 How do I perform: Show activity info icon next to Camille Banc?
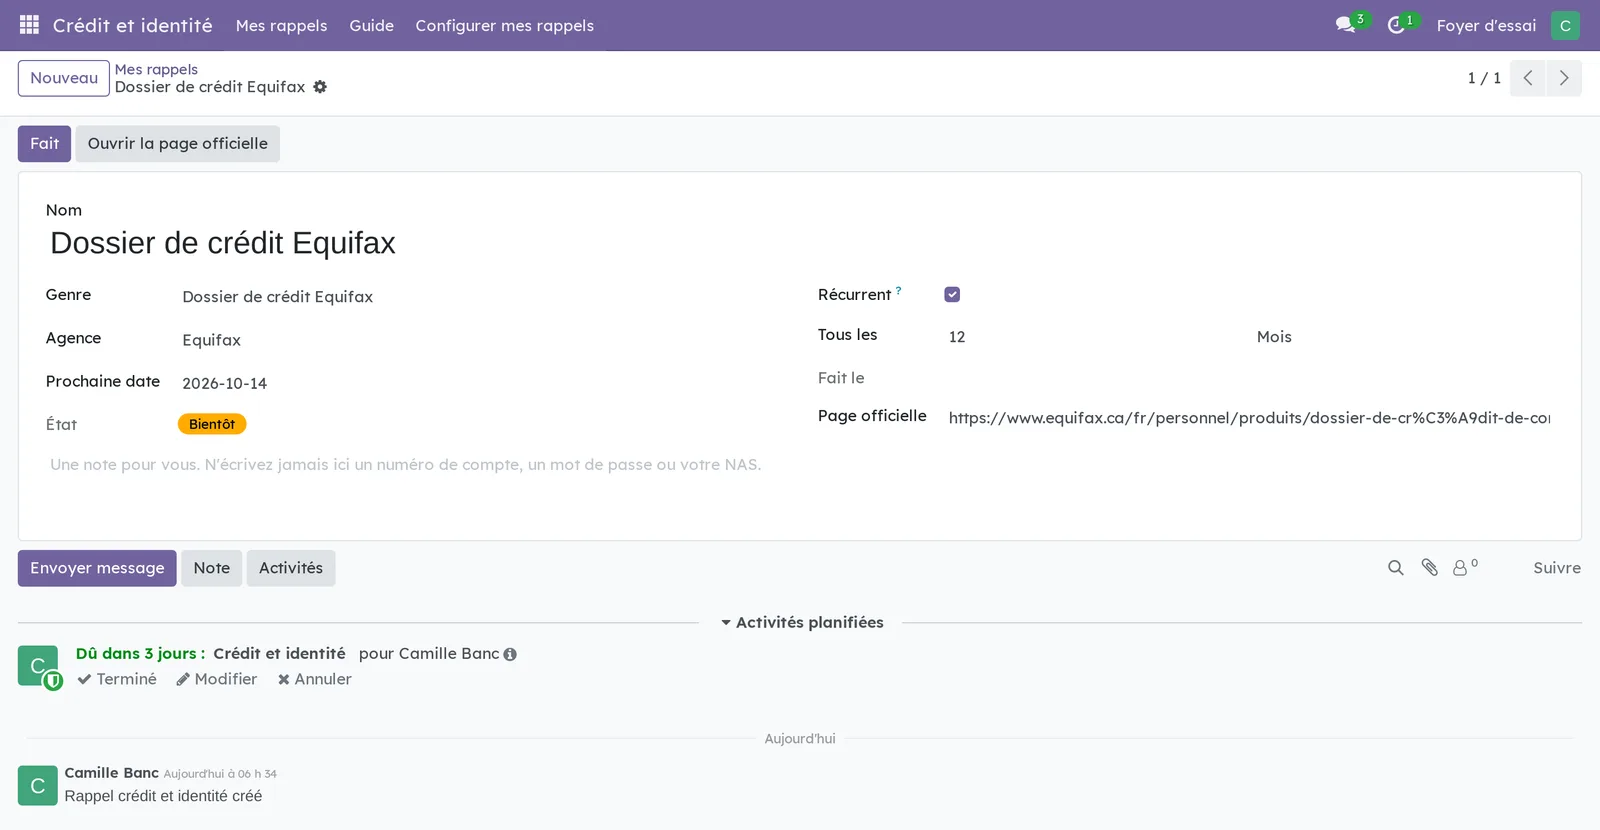[510, 654]
